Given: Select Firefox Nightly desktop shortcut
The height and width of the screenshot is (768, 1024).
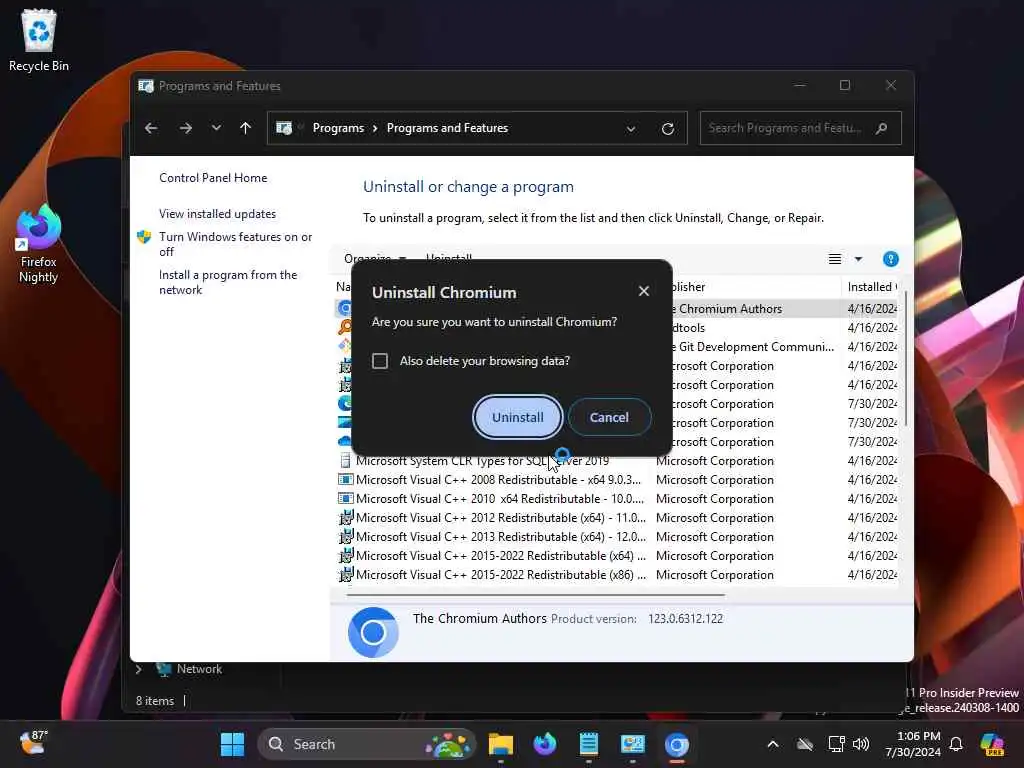Looking at the screenshot, I should [x=39, y=244].
